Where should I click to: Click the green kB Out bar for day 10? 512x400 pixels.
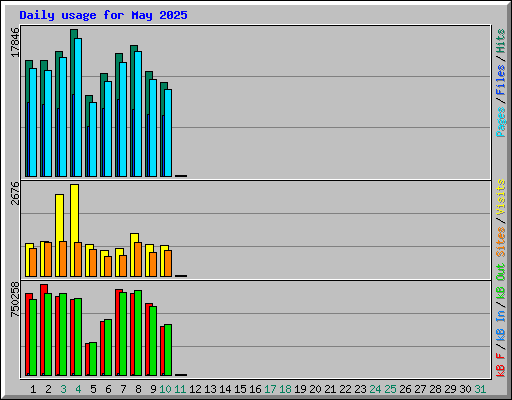coord(168,350)
